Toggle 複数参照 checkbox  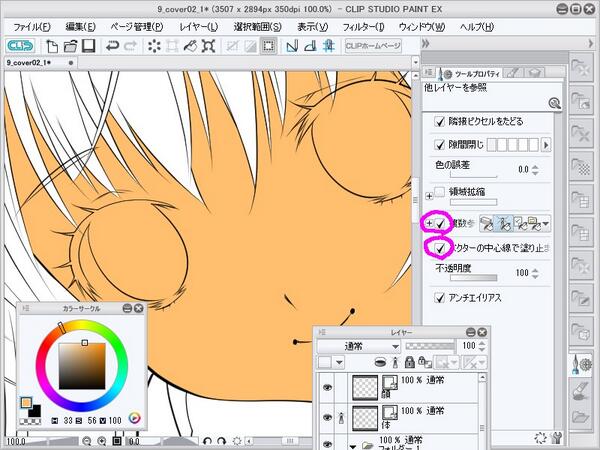click(x=440, y=223)
